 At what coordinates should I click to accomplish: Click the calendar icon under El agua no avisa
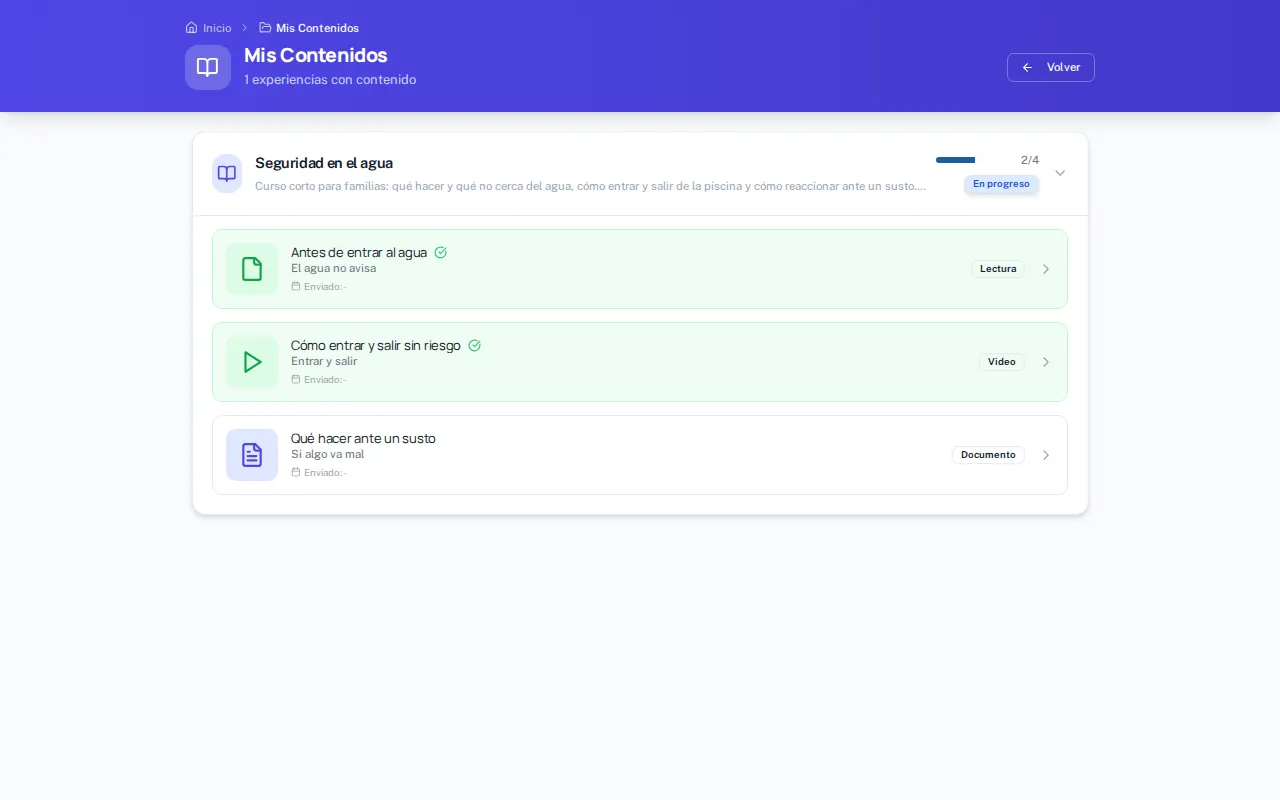coord(296,286)
